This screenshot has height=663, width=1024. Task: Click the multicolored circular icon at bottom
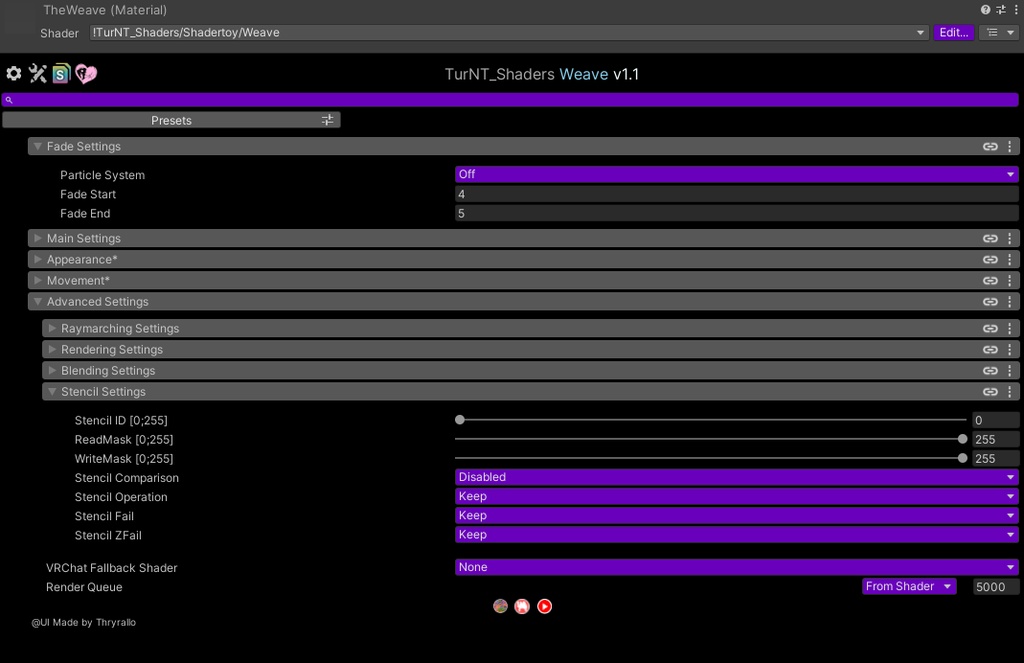coord(500,606)
